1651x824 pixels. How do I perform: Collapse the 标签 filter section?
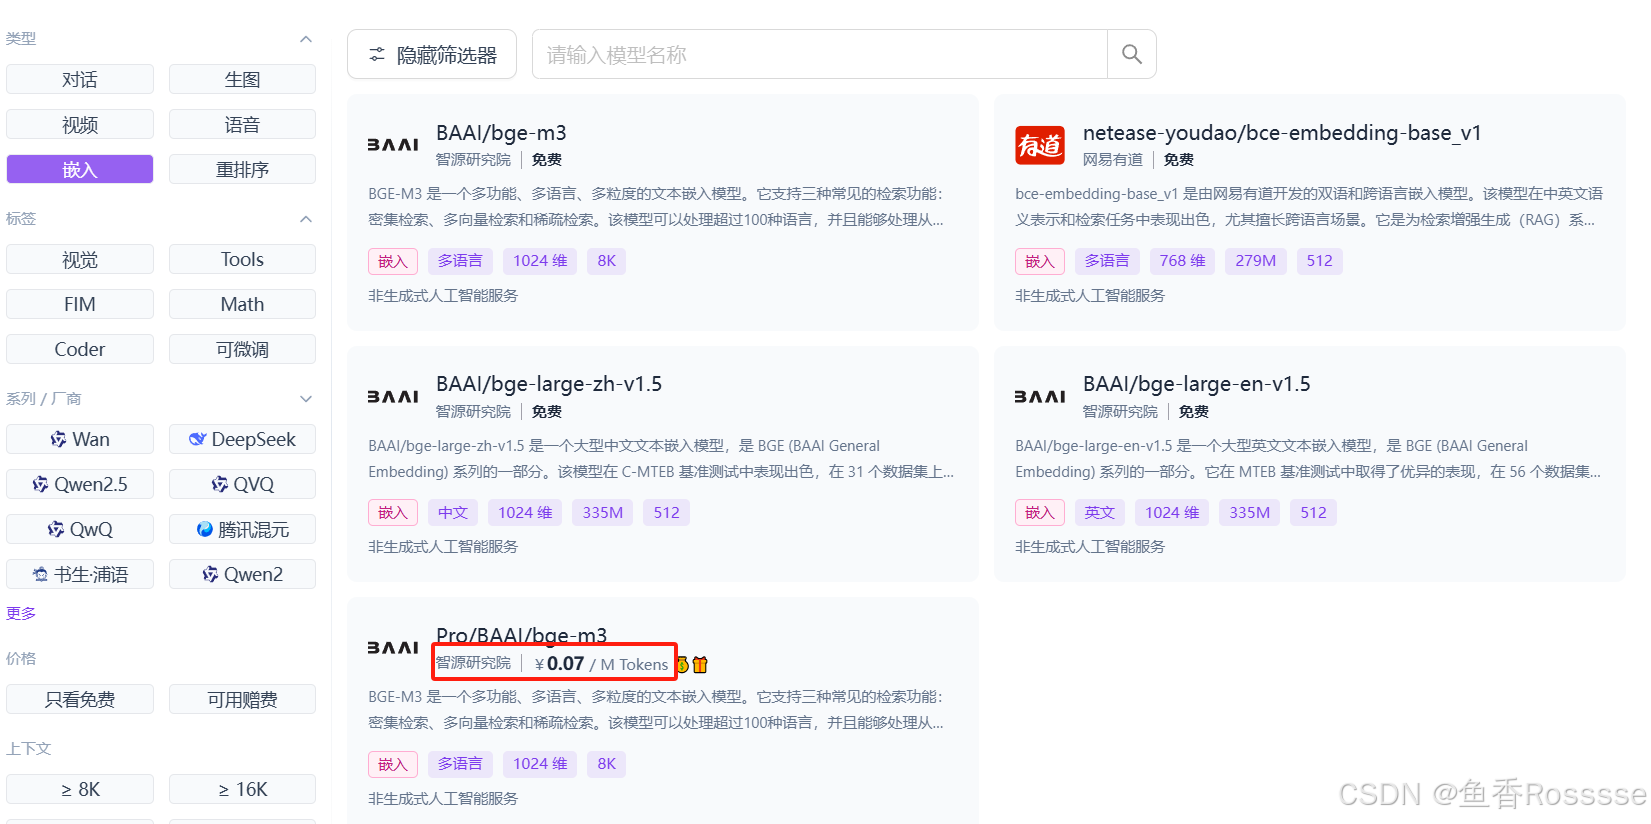click(x=306, y=219)
